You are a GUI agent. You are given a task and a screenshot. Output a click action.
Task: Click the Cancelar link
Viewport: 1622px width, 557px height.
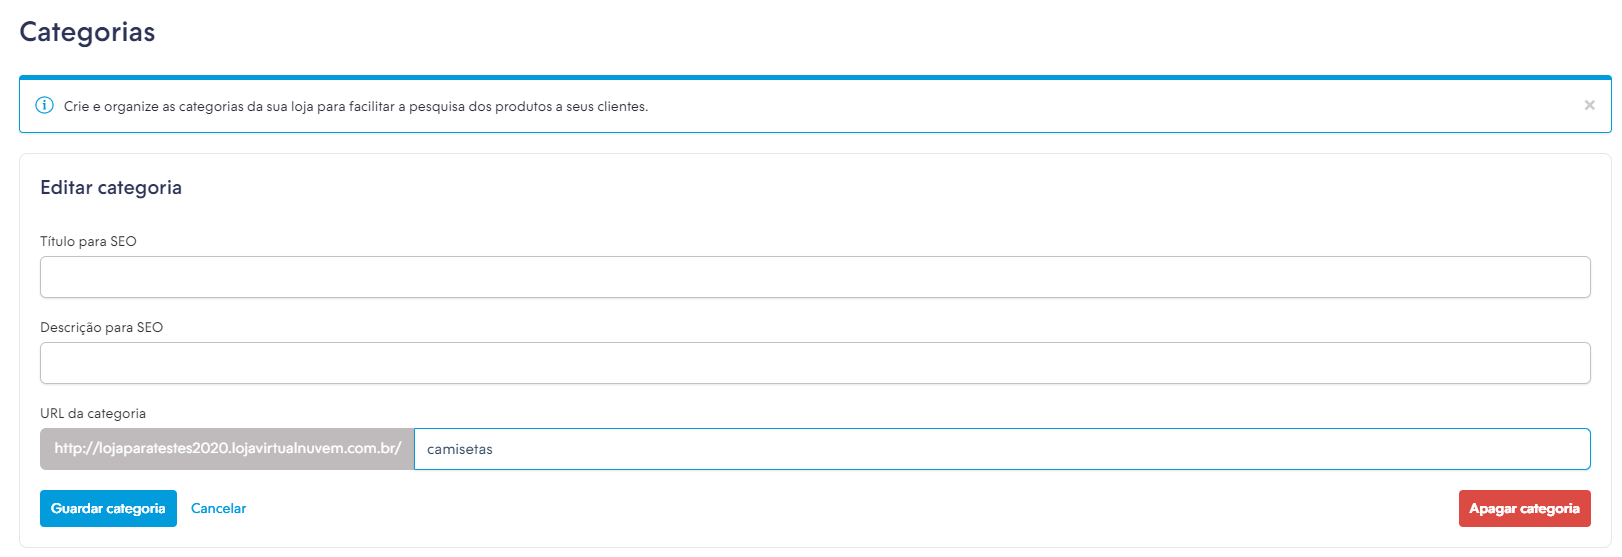pyautogui.click(x=218, y=508)
